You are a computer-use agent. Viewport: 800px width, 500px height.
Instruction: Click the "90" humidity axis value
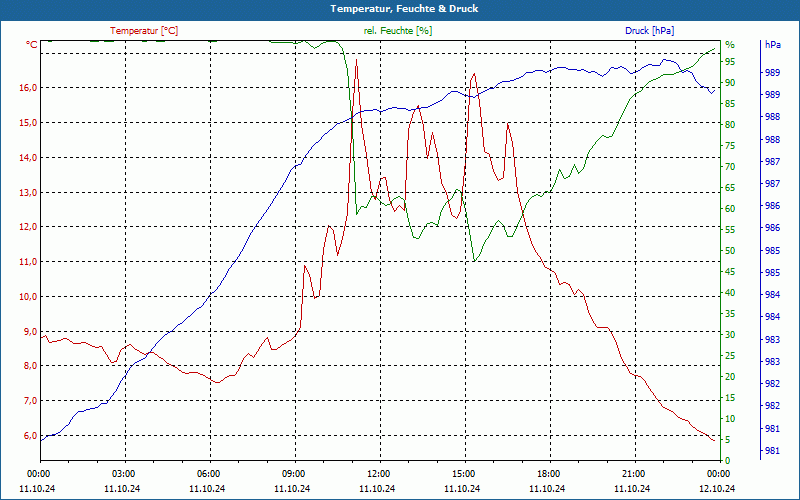[x=730, y=83]
